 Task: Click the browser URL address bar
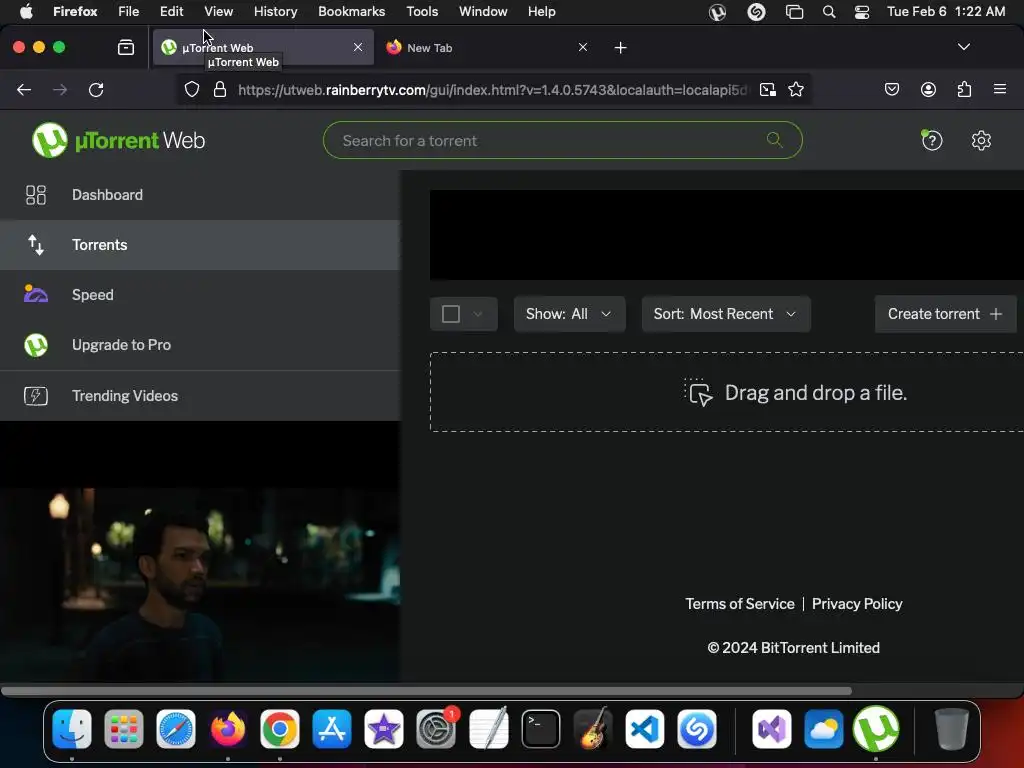[493, 89]
